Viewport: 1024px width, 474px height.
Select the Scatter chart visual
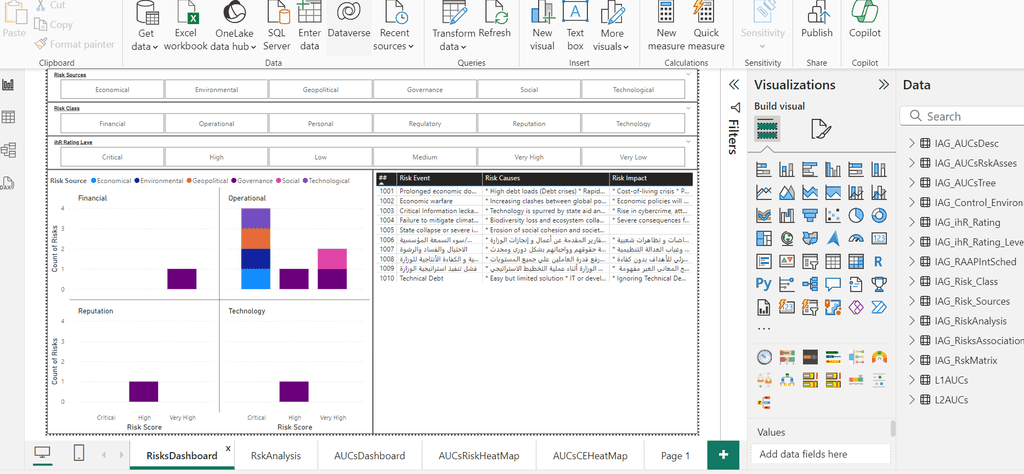(833, 215)
